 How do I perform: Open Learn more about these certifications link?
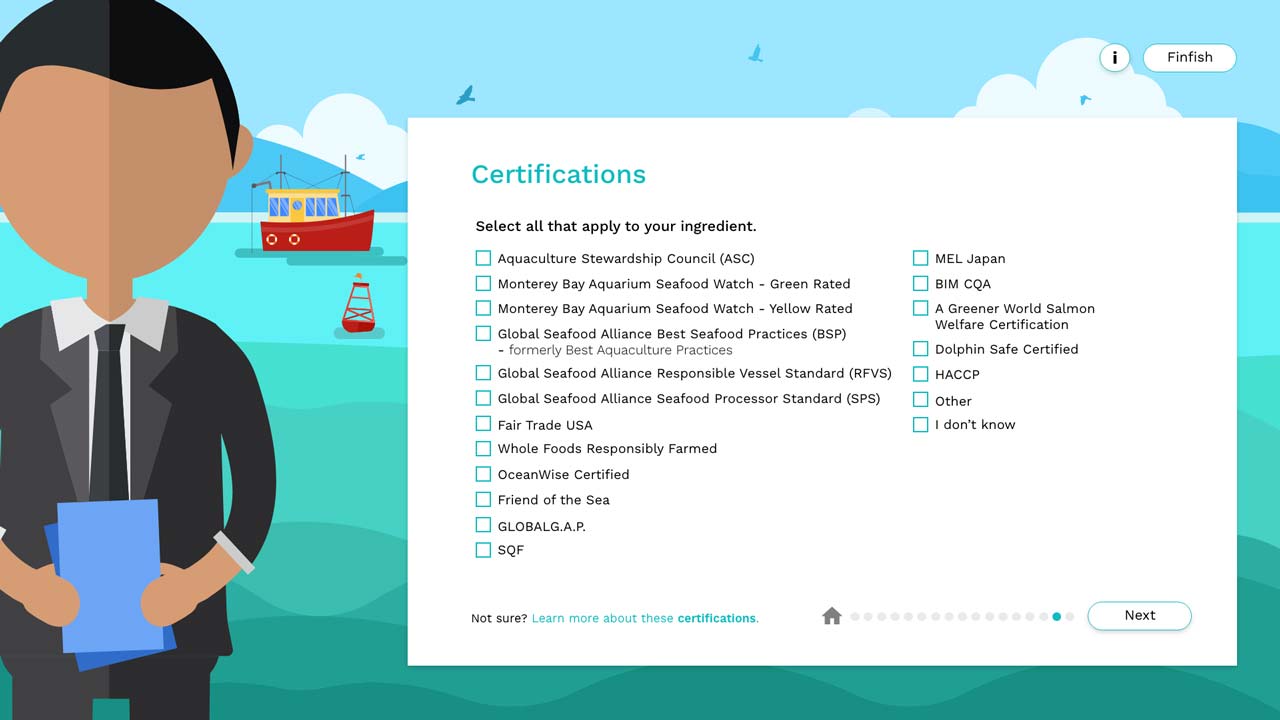(x=645, y=618)
